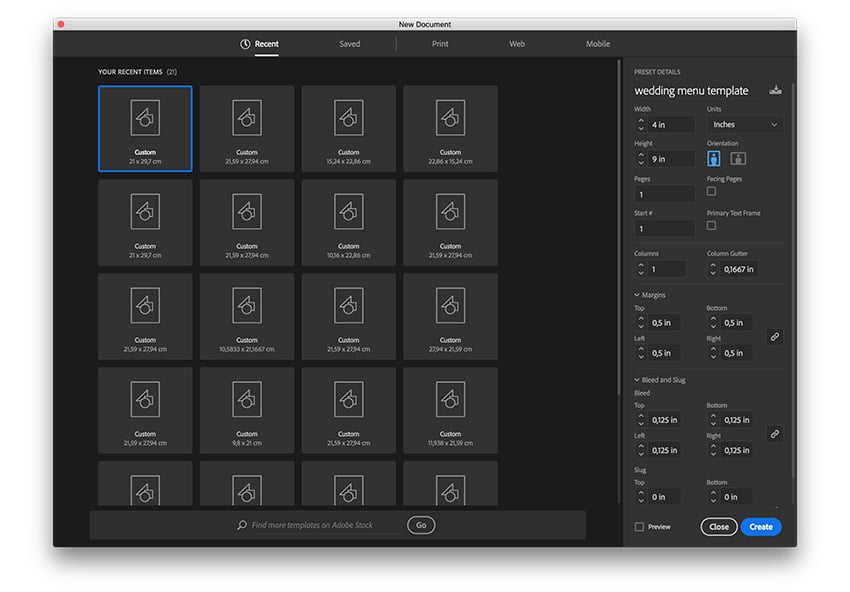
Task: Click the clock icon on Recent tab
Action: (x=245, y=44)
